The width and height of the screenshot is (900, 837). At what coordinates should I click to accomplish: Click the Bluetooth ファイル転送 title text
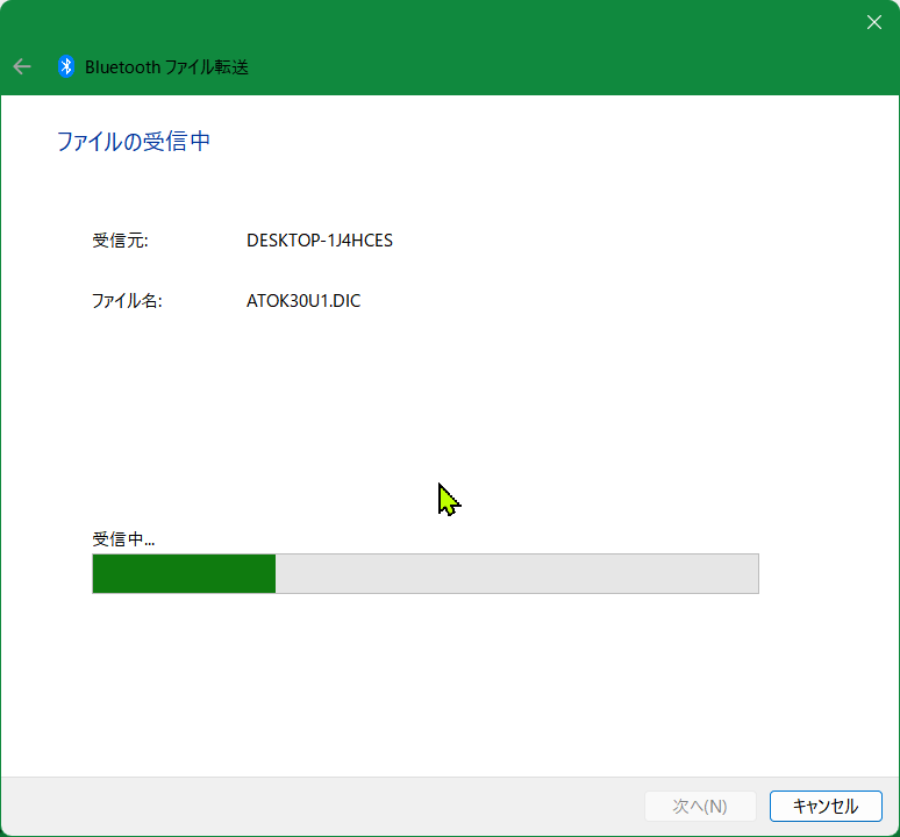(166, 67)
